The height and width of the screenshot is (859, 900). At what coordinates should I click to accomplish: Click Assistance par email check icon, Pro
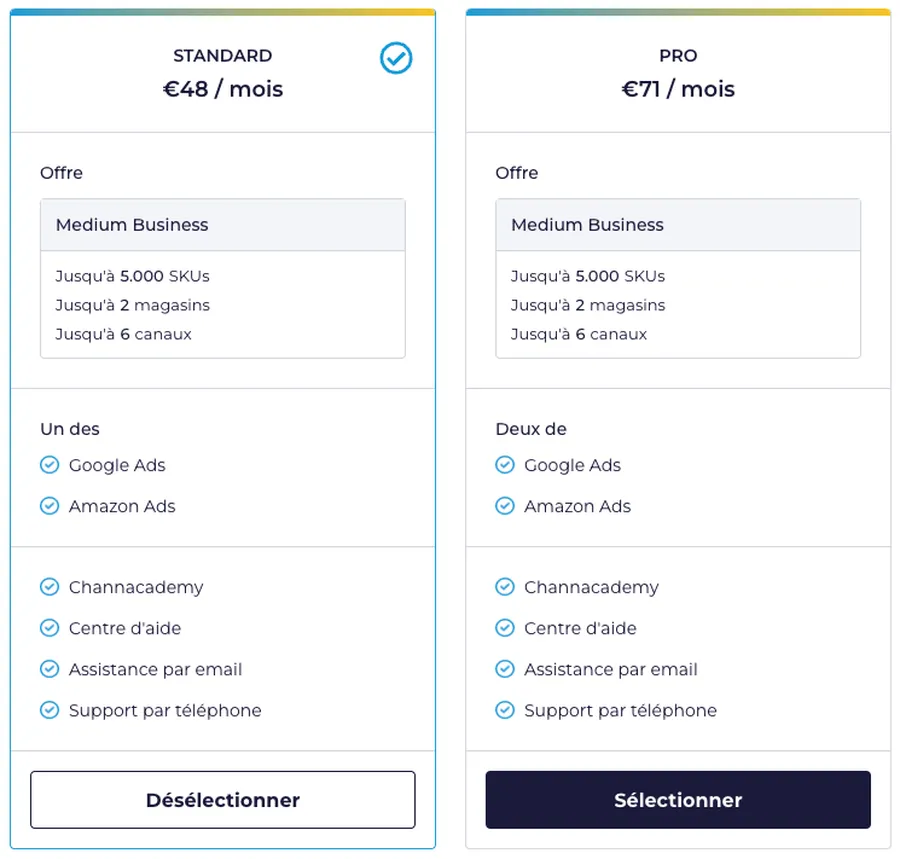[505, 669]
